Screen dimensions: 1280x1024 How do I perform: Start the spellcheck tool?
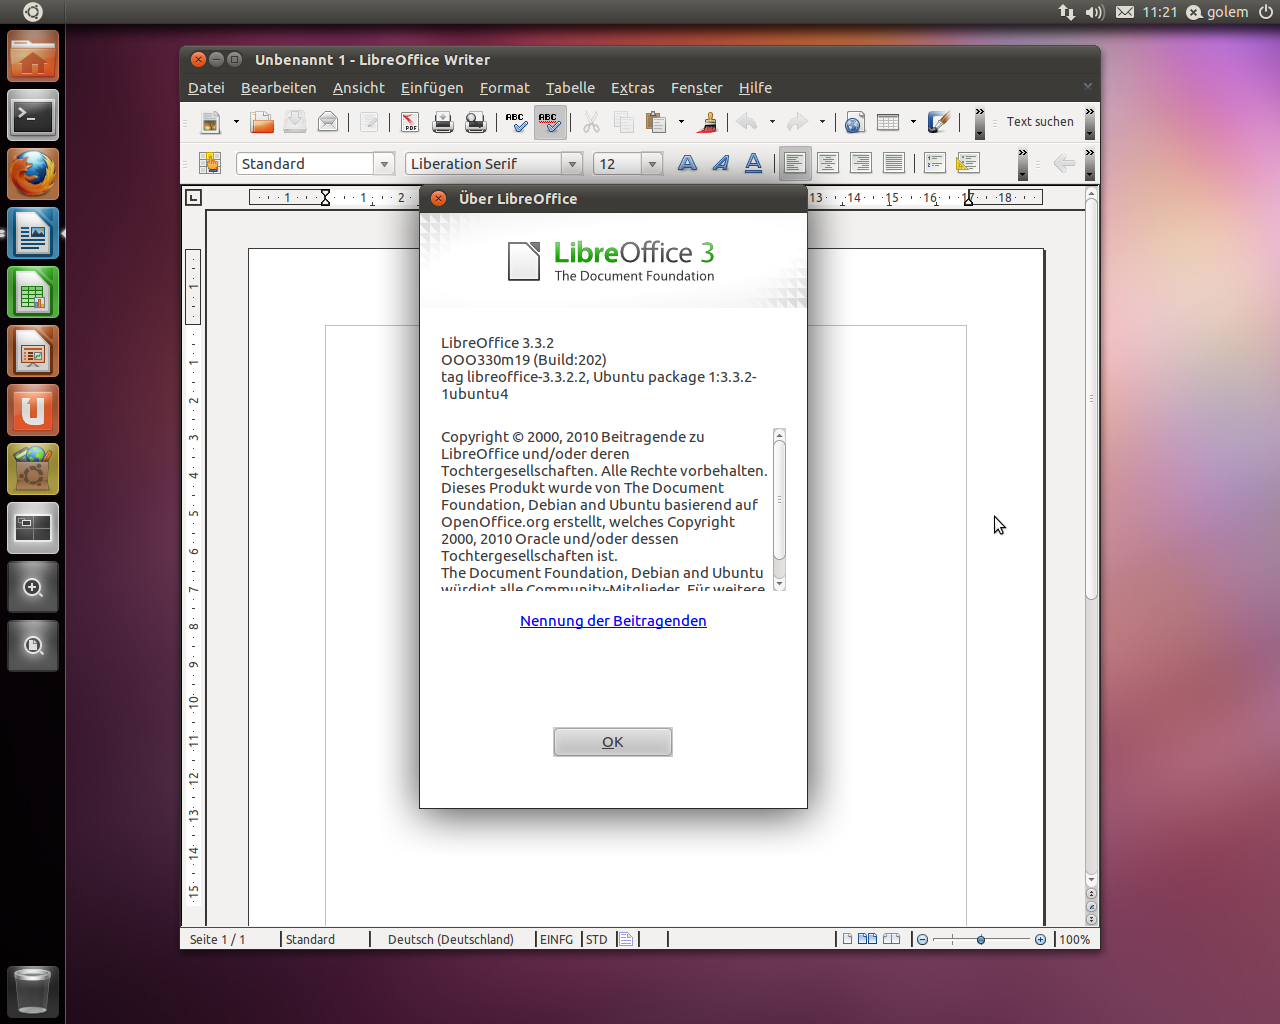516,121
